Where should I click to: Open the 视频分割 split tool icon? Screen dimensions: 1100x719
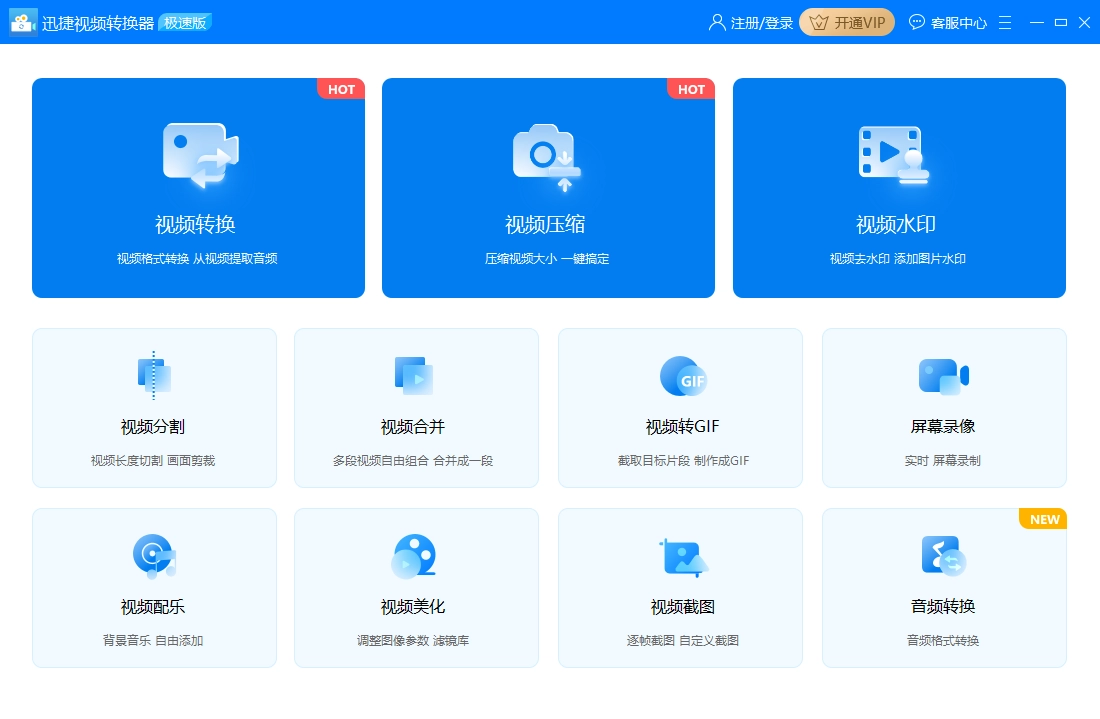coord(154,376)
